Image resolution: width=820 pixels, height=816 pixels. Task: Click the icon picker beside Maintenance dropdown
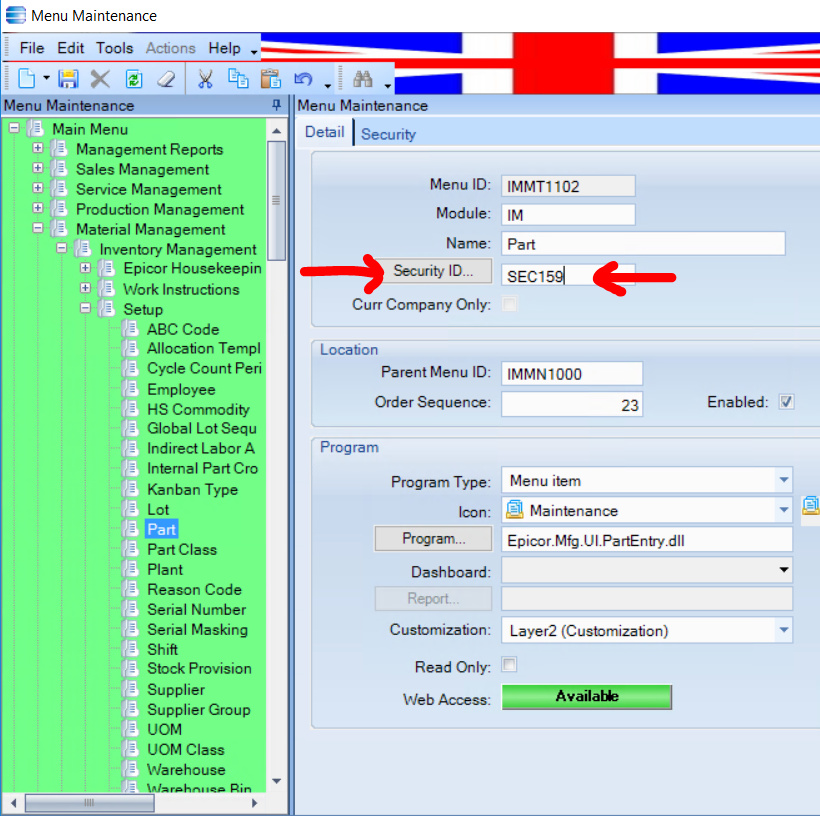[x=811, y=506]
